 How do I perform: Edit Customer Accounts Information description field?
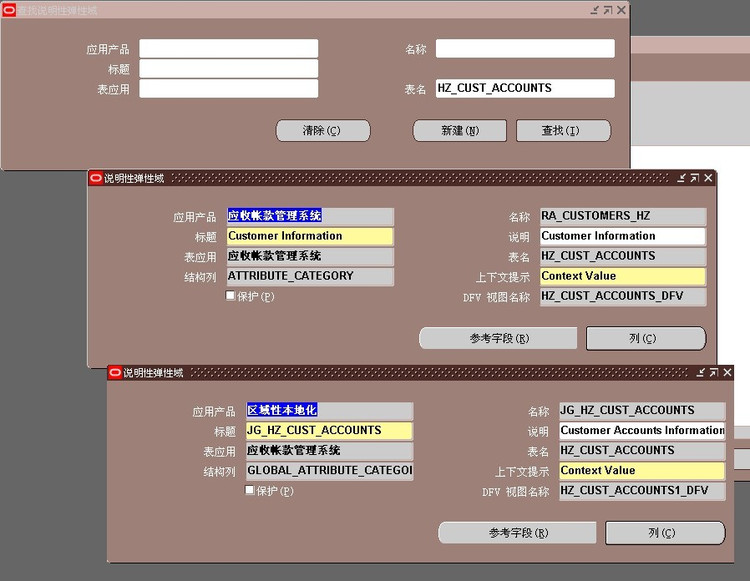click(x=642, y=431)
